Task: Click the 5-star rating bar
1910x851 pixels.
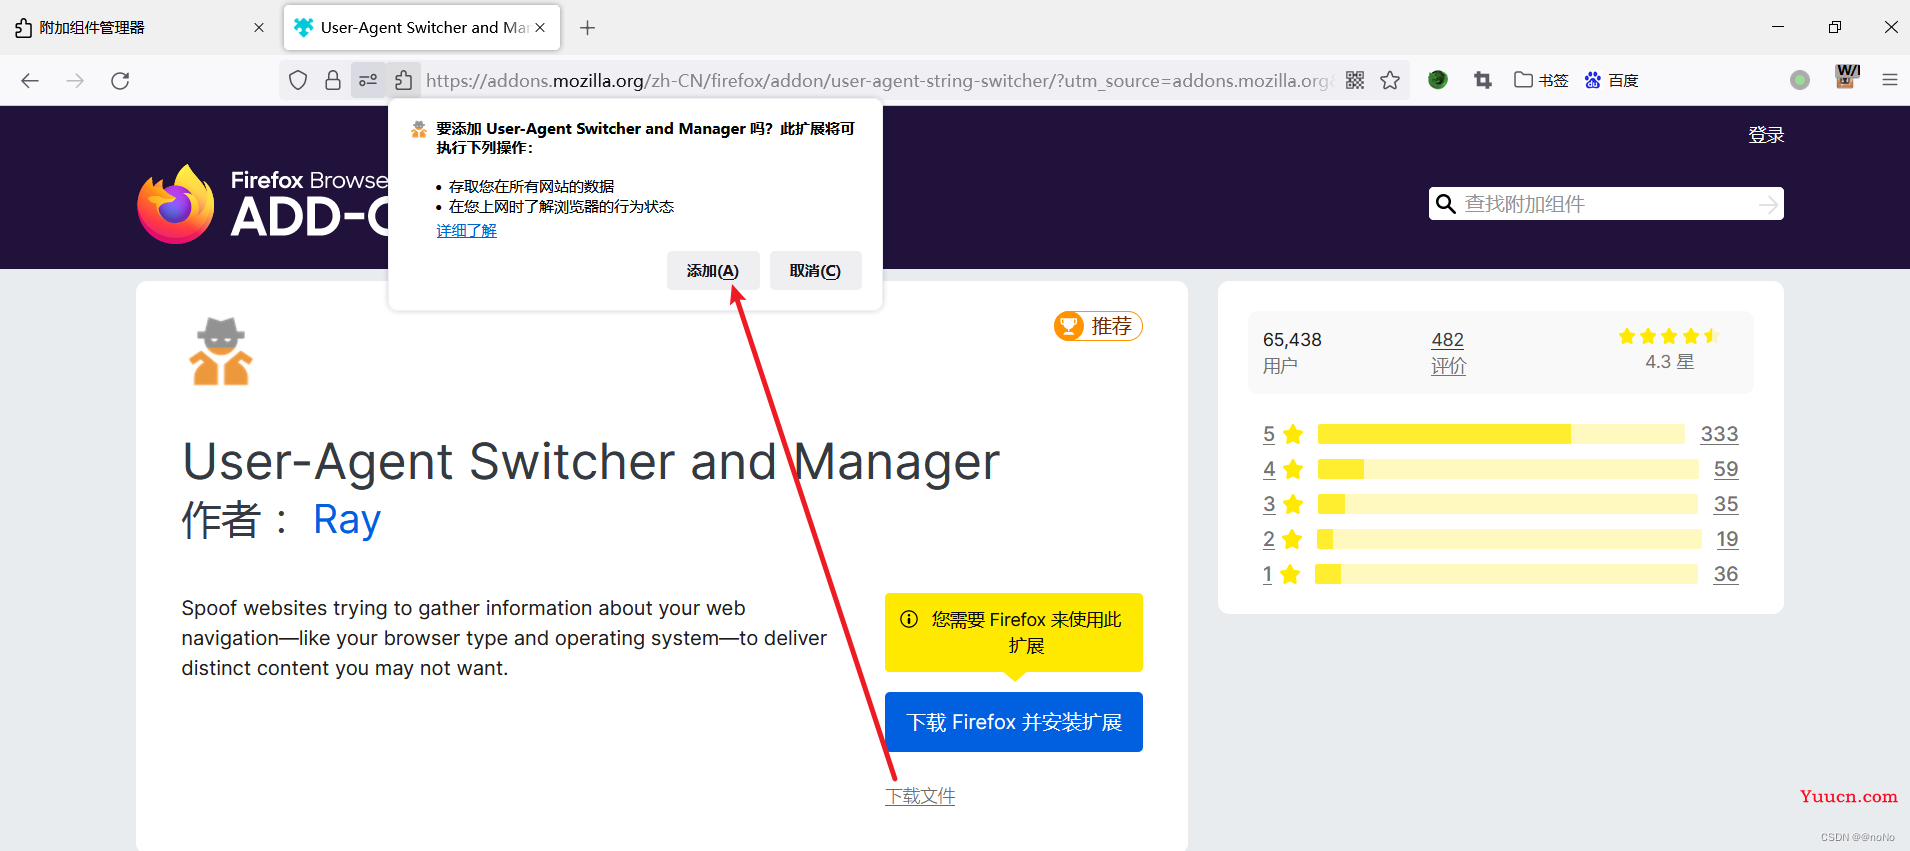Action: [x=1501, y=434]
